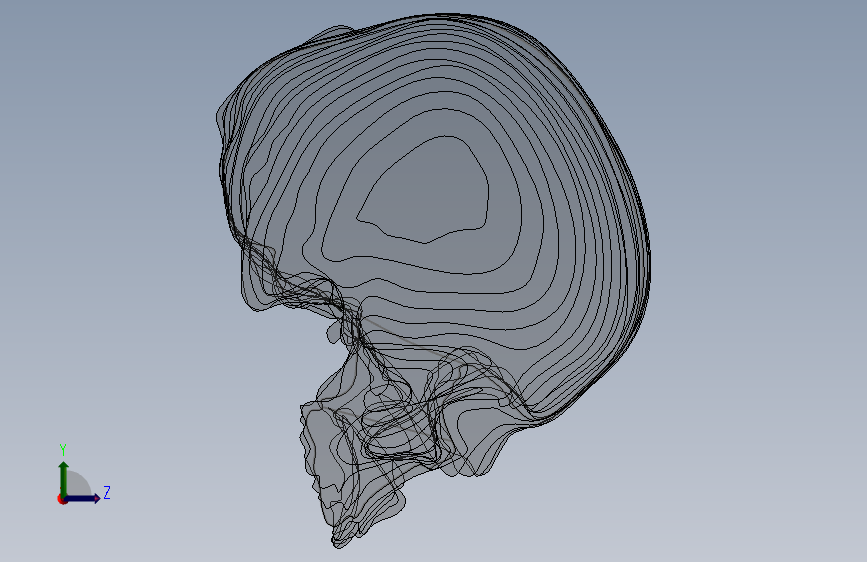Click the green Y axis arrow

pyautogui.click(x=64, y=479)
